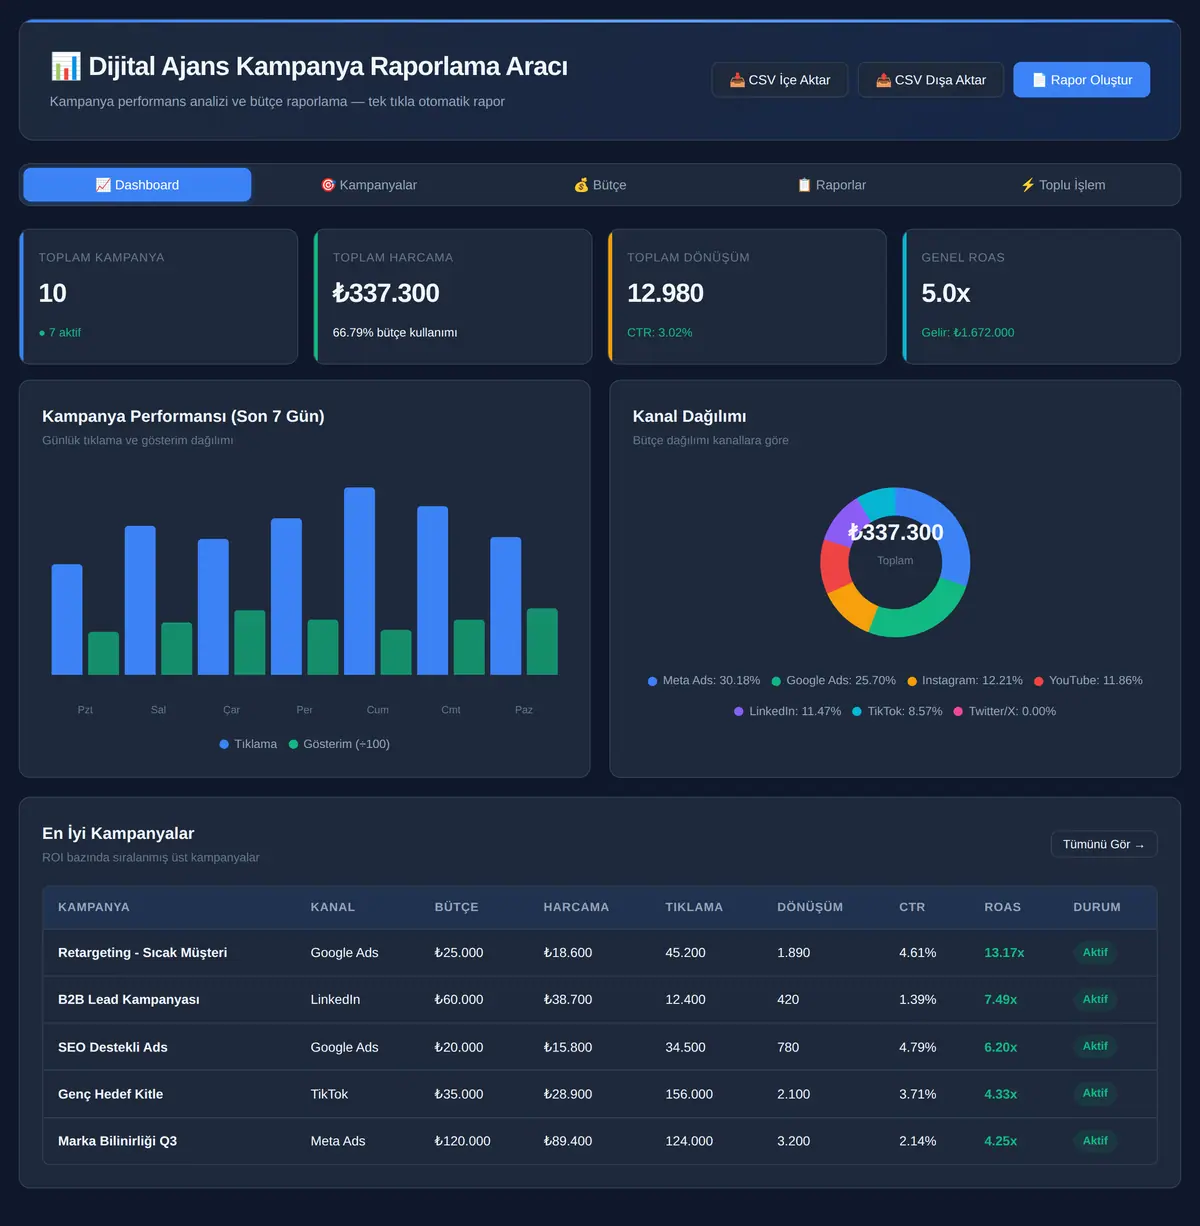This screenshot has height=1226, width=1200.
Task: Switch to the Kampanyalar tab
Action: pyautogui.click(x=368, y=185)
